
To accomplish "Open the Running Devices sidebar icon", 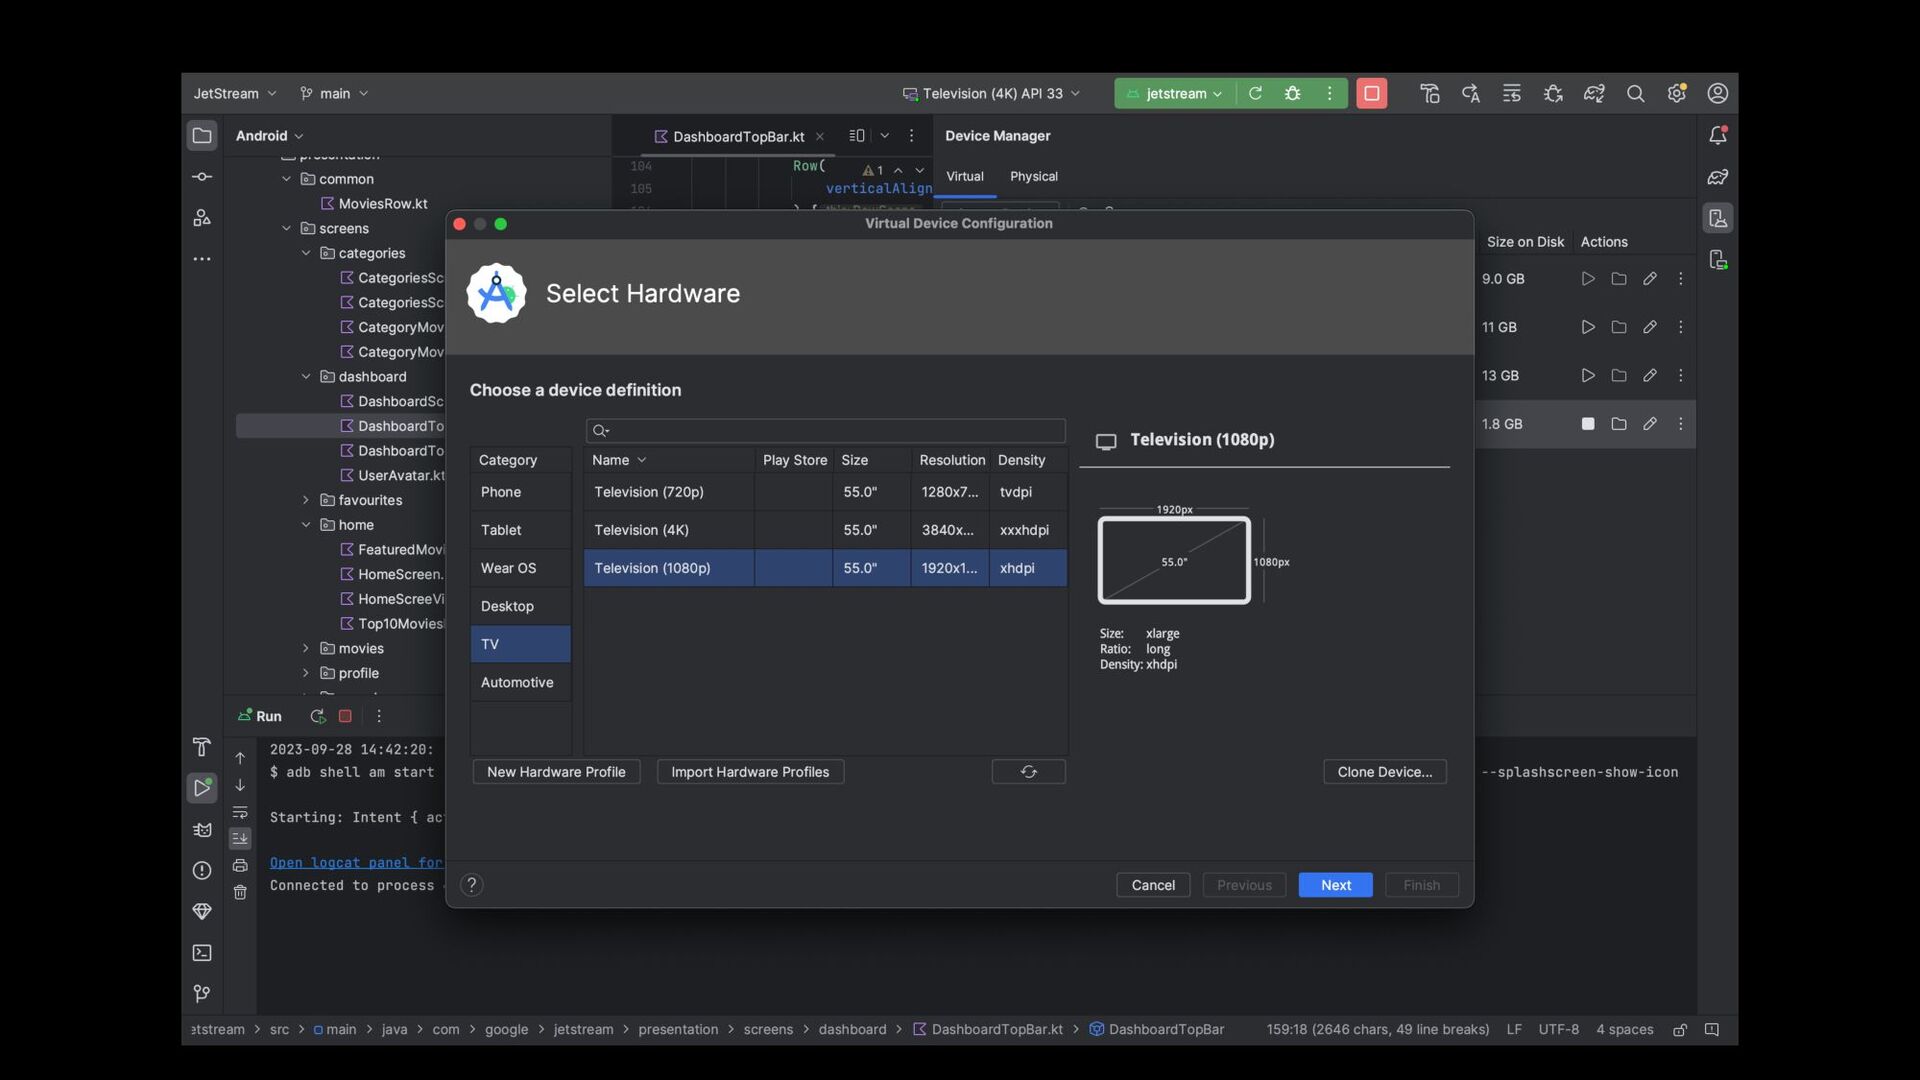I will pos(1718,260).
